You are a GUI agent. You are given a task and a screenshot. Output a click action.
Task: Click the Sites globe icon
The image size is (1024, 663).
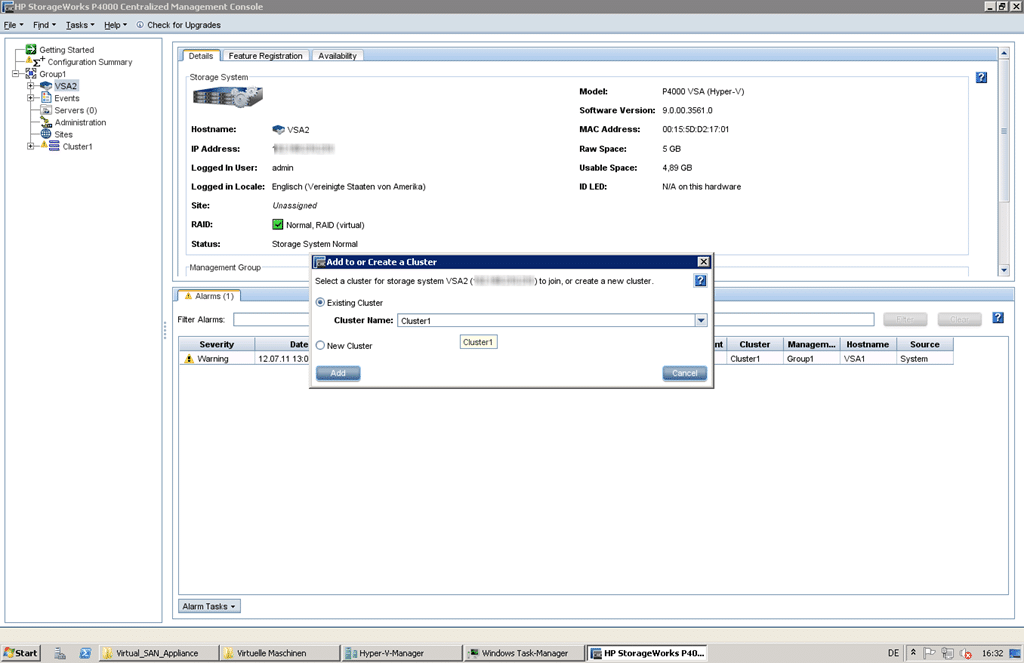(x=46, y=134)
